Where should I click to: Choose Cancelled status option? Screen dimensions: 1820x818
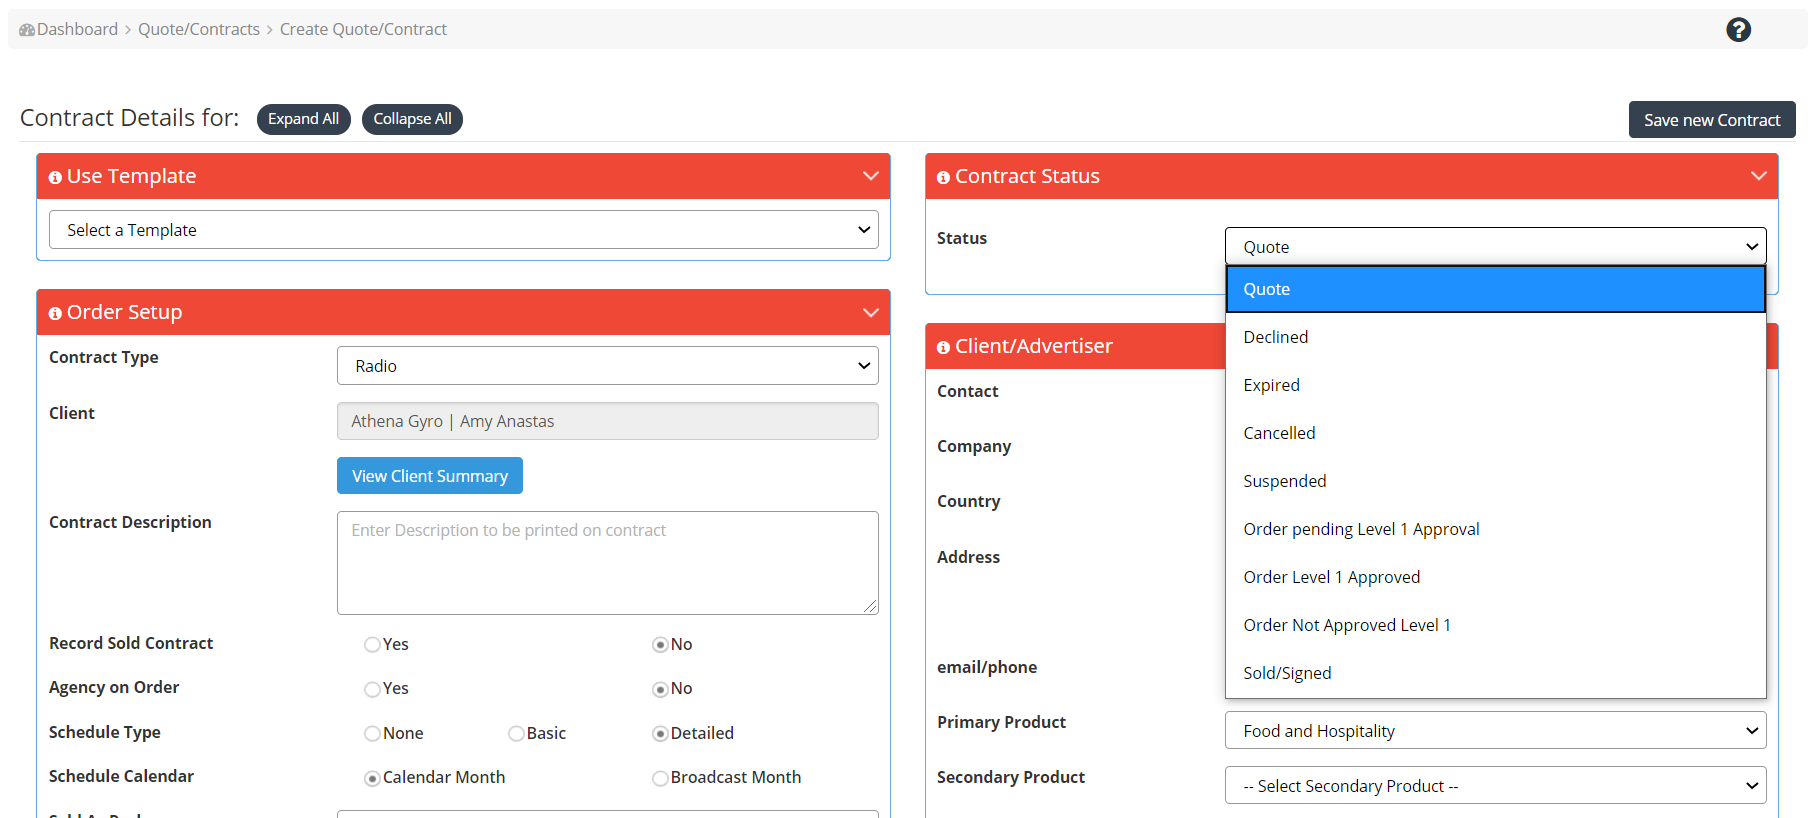pos(1495,433)
